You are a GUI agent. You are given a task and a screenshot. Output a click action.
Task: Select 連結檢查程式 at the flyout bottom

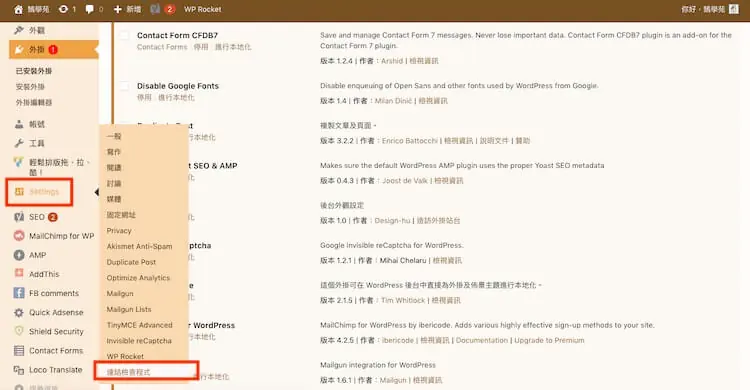[128, 372]
